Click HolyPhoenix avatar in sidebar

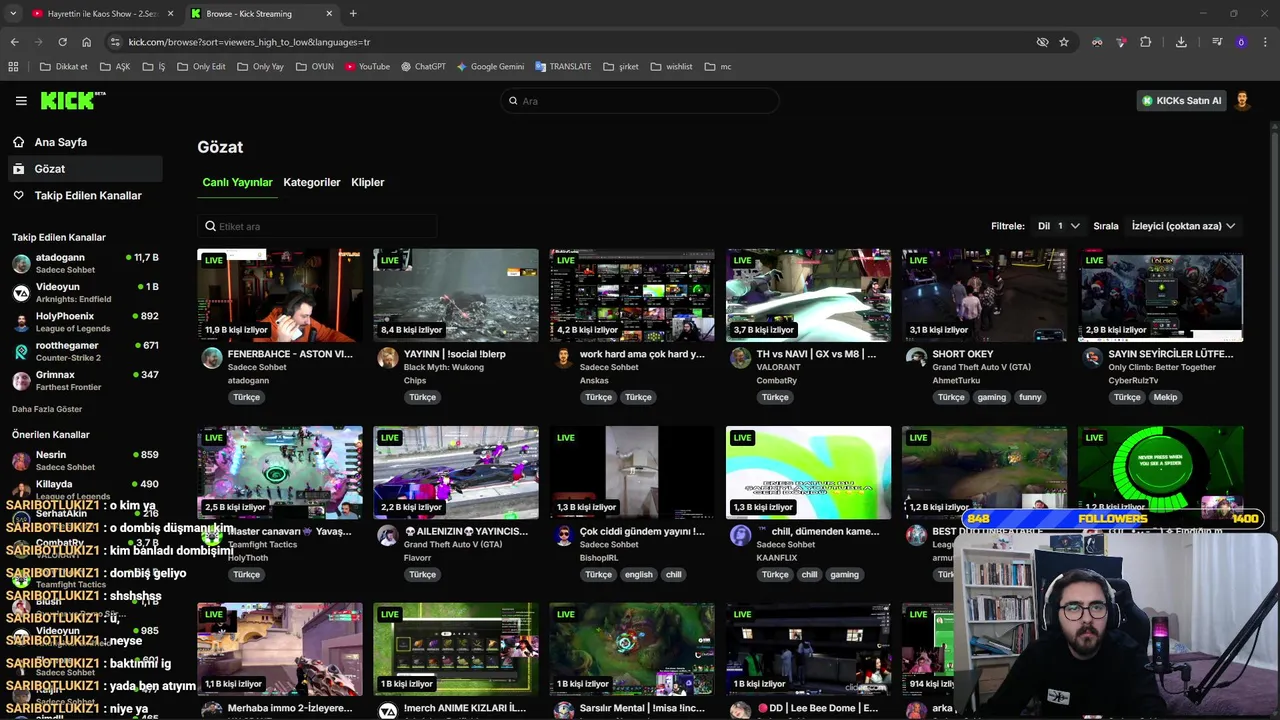click(x=21, y=322)
